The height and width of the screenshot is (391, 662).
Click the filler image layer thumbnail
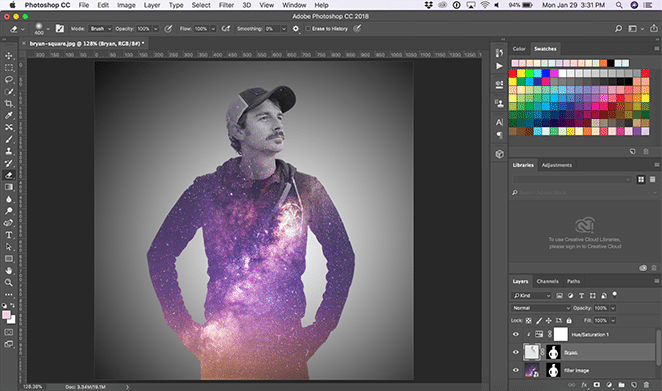pos(532,370)
